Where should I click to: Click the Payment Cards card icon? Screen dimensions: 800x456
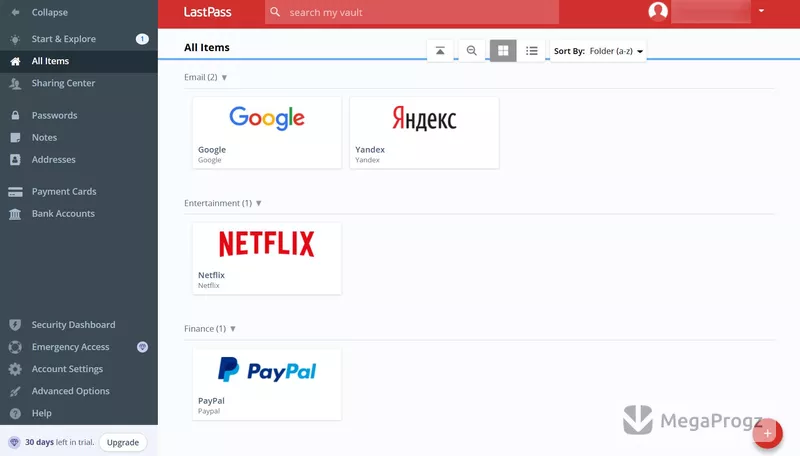click(15, 192)
